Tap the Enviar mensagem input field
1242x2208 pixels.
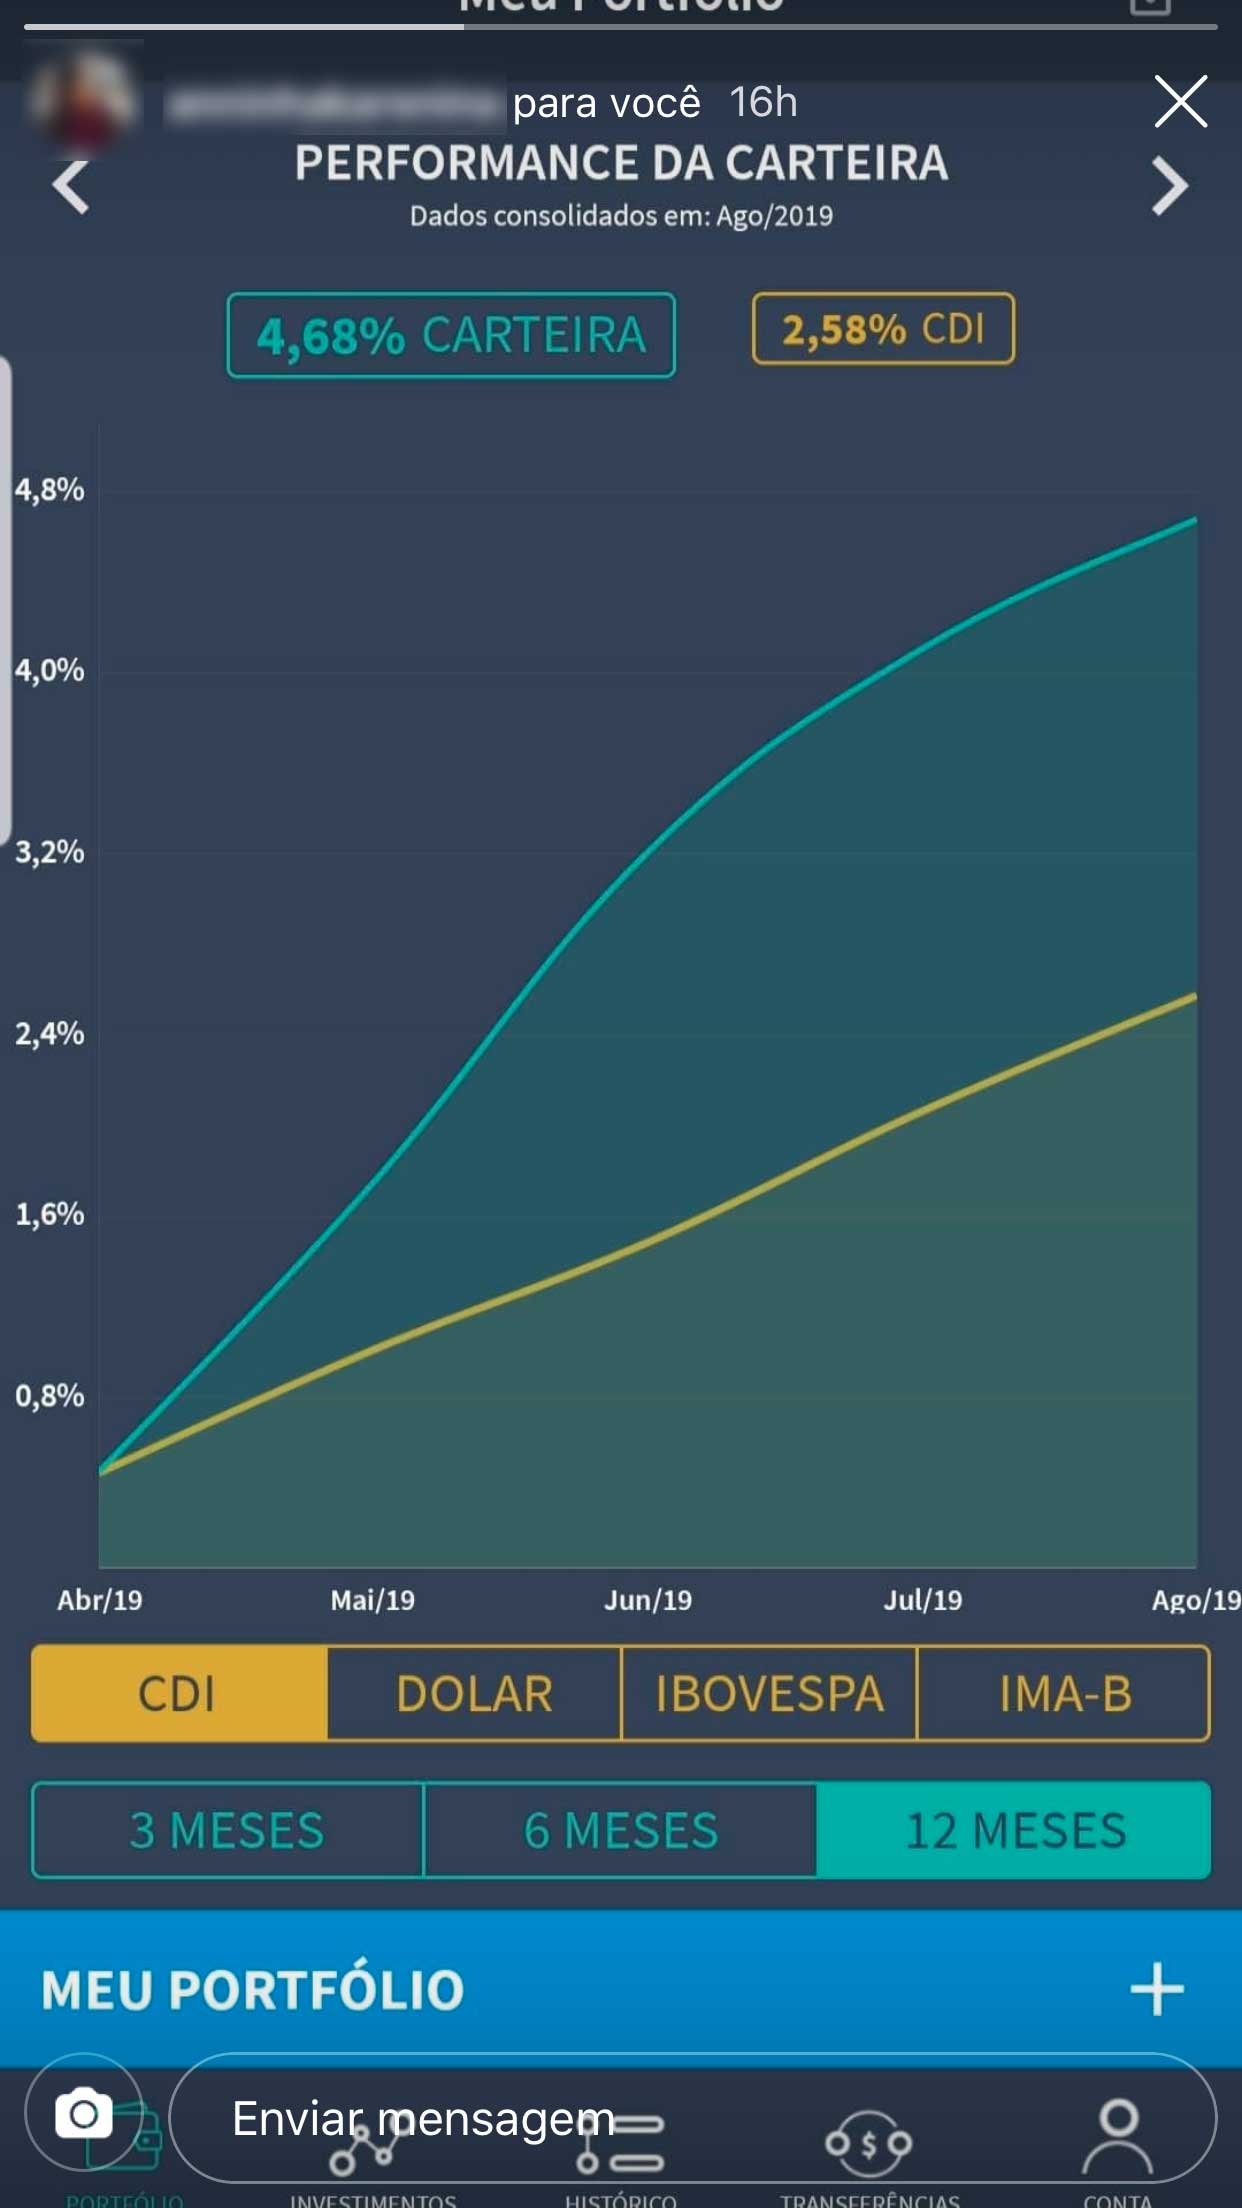point(692,2118)
